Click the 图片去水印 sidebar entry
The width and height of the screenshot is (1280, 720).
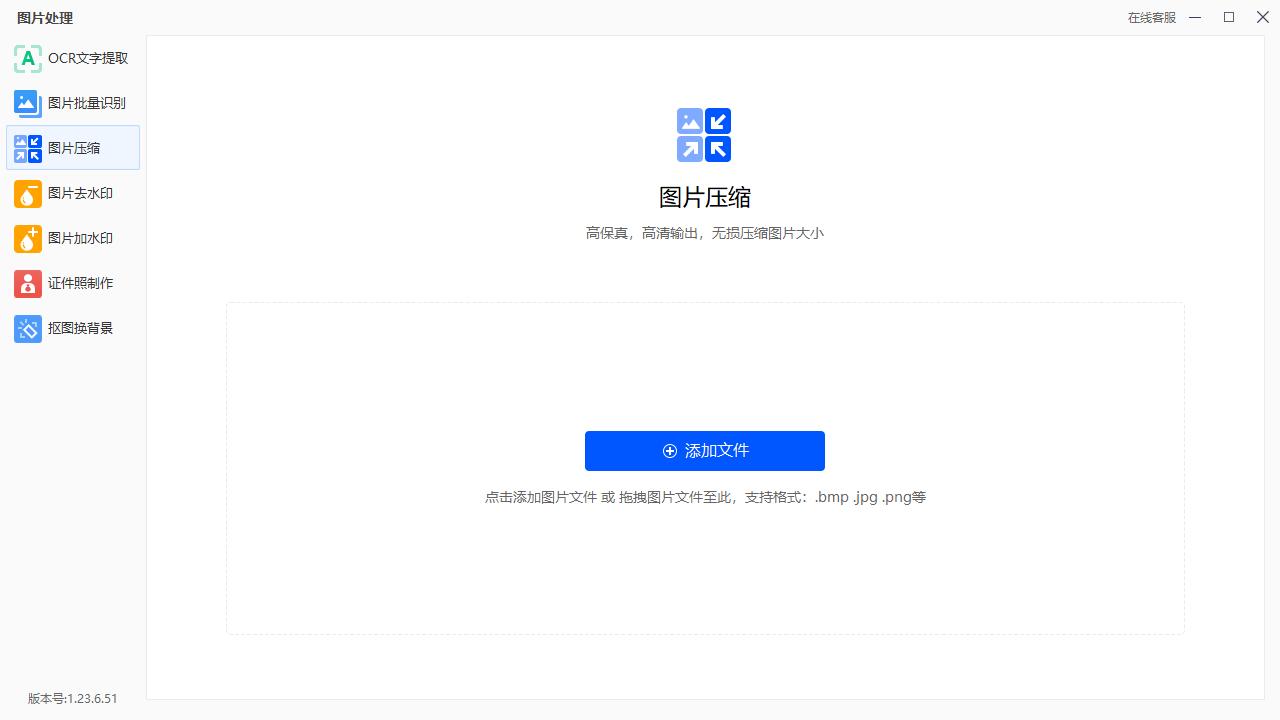[73, 193]
